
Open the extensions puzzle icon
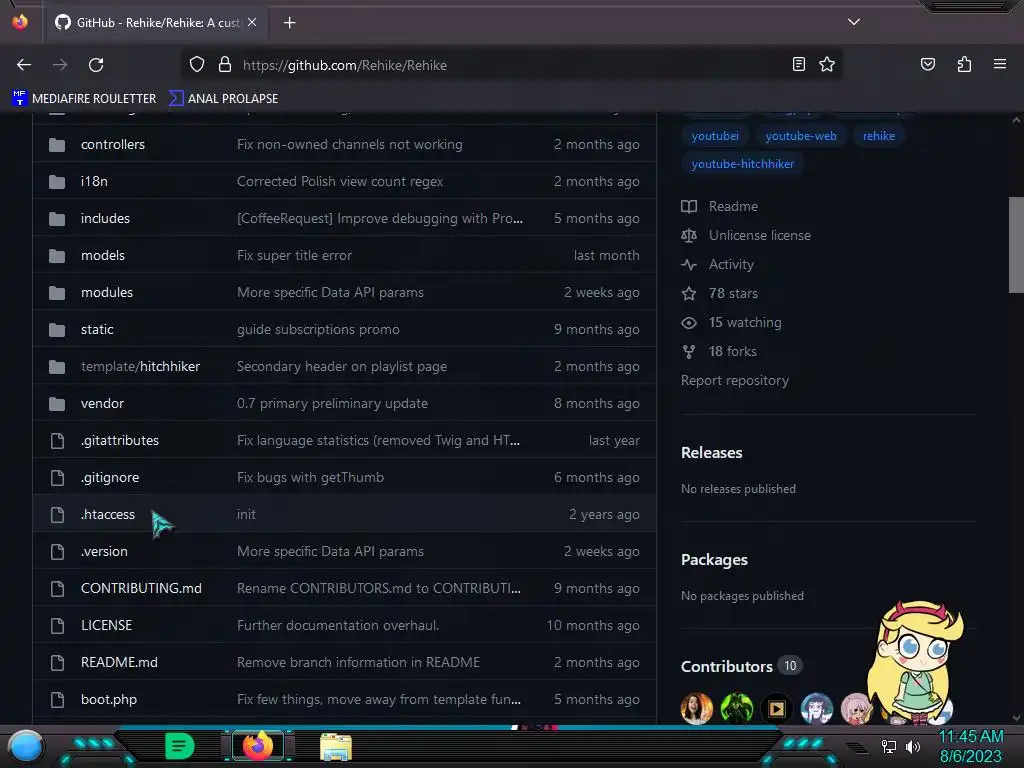(964, 65)
